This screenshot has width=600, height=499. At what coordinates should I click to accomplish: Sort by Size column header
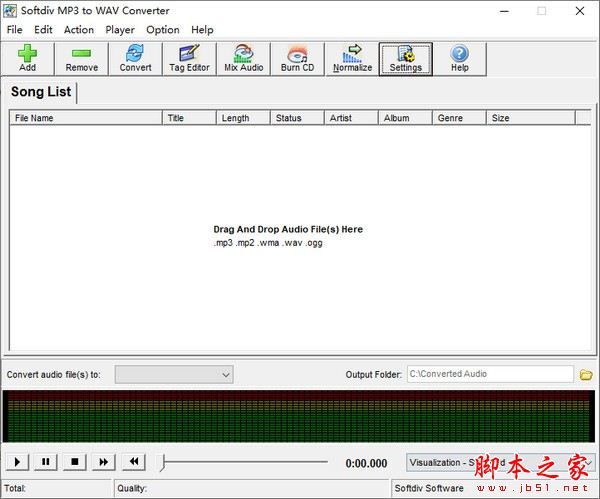pyautogui.click(x=531, y=118)
